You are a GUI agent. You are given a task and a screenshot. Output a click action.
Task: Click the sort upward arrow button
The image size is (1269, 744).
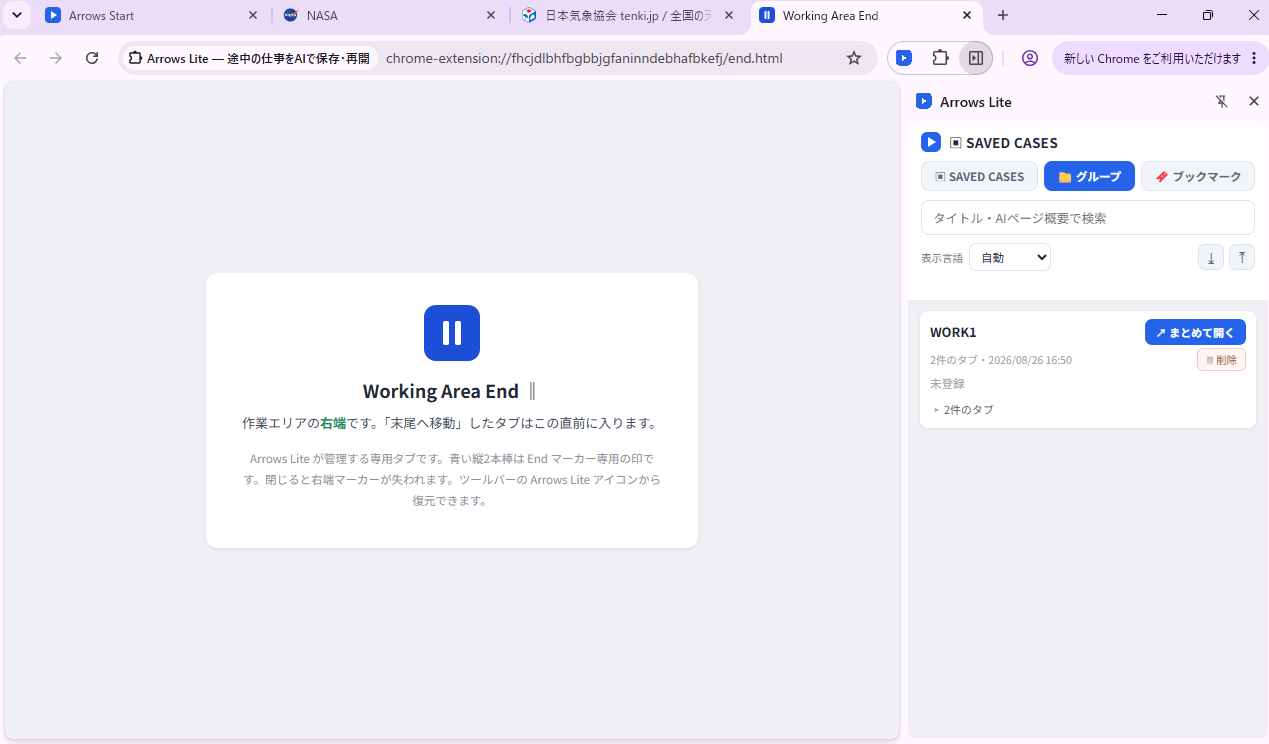tap(1241, 257)
